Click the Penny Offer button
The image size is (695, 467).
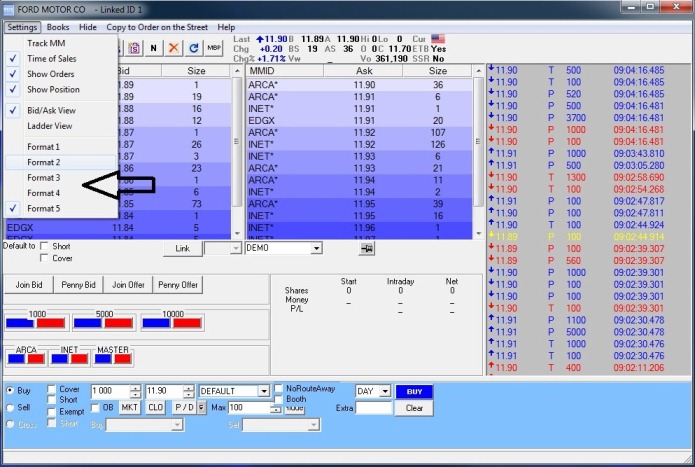pyautogui.click(x=178, y=285)
